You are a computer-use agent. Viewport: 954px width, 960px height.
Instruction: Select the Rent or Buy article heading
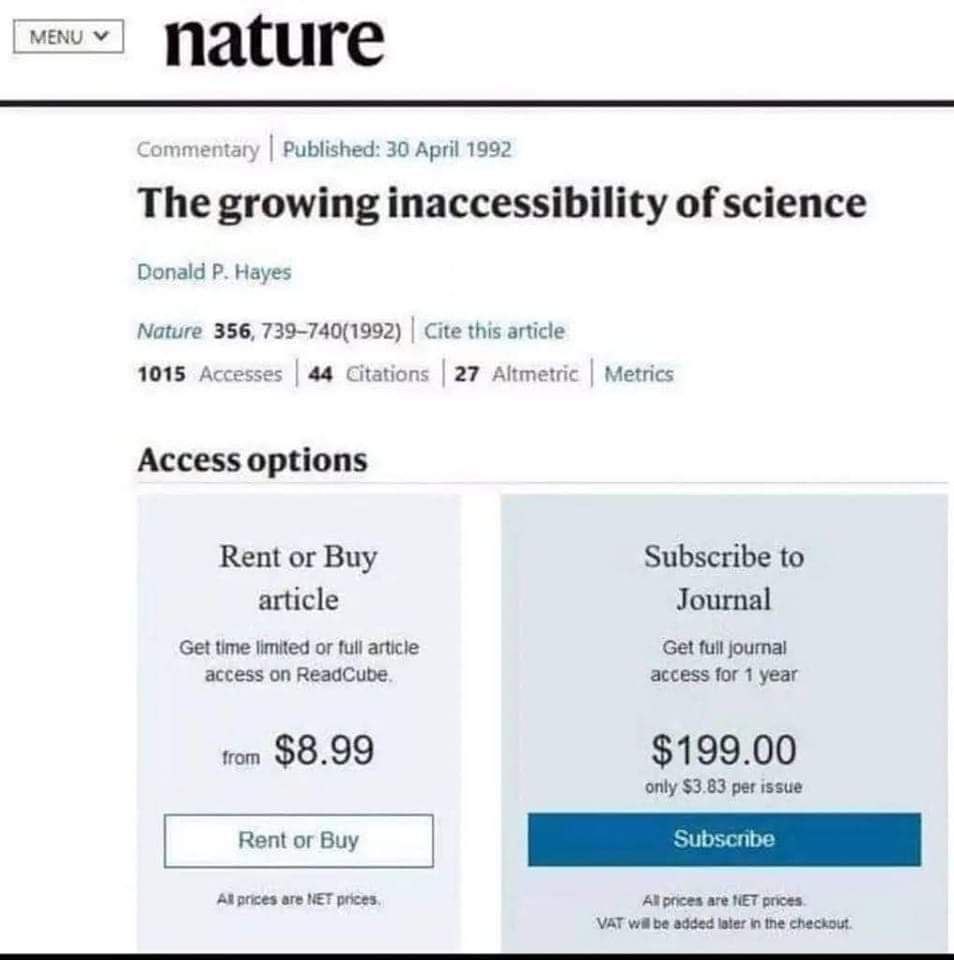pos(298,578)
